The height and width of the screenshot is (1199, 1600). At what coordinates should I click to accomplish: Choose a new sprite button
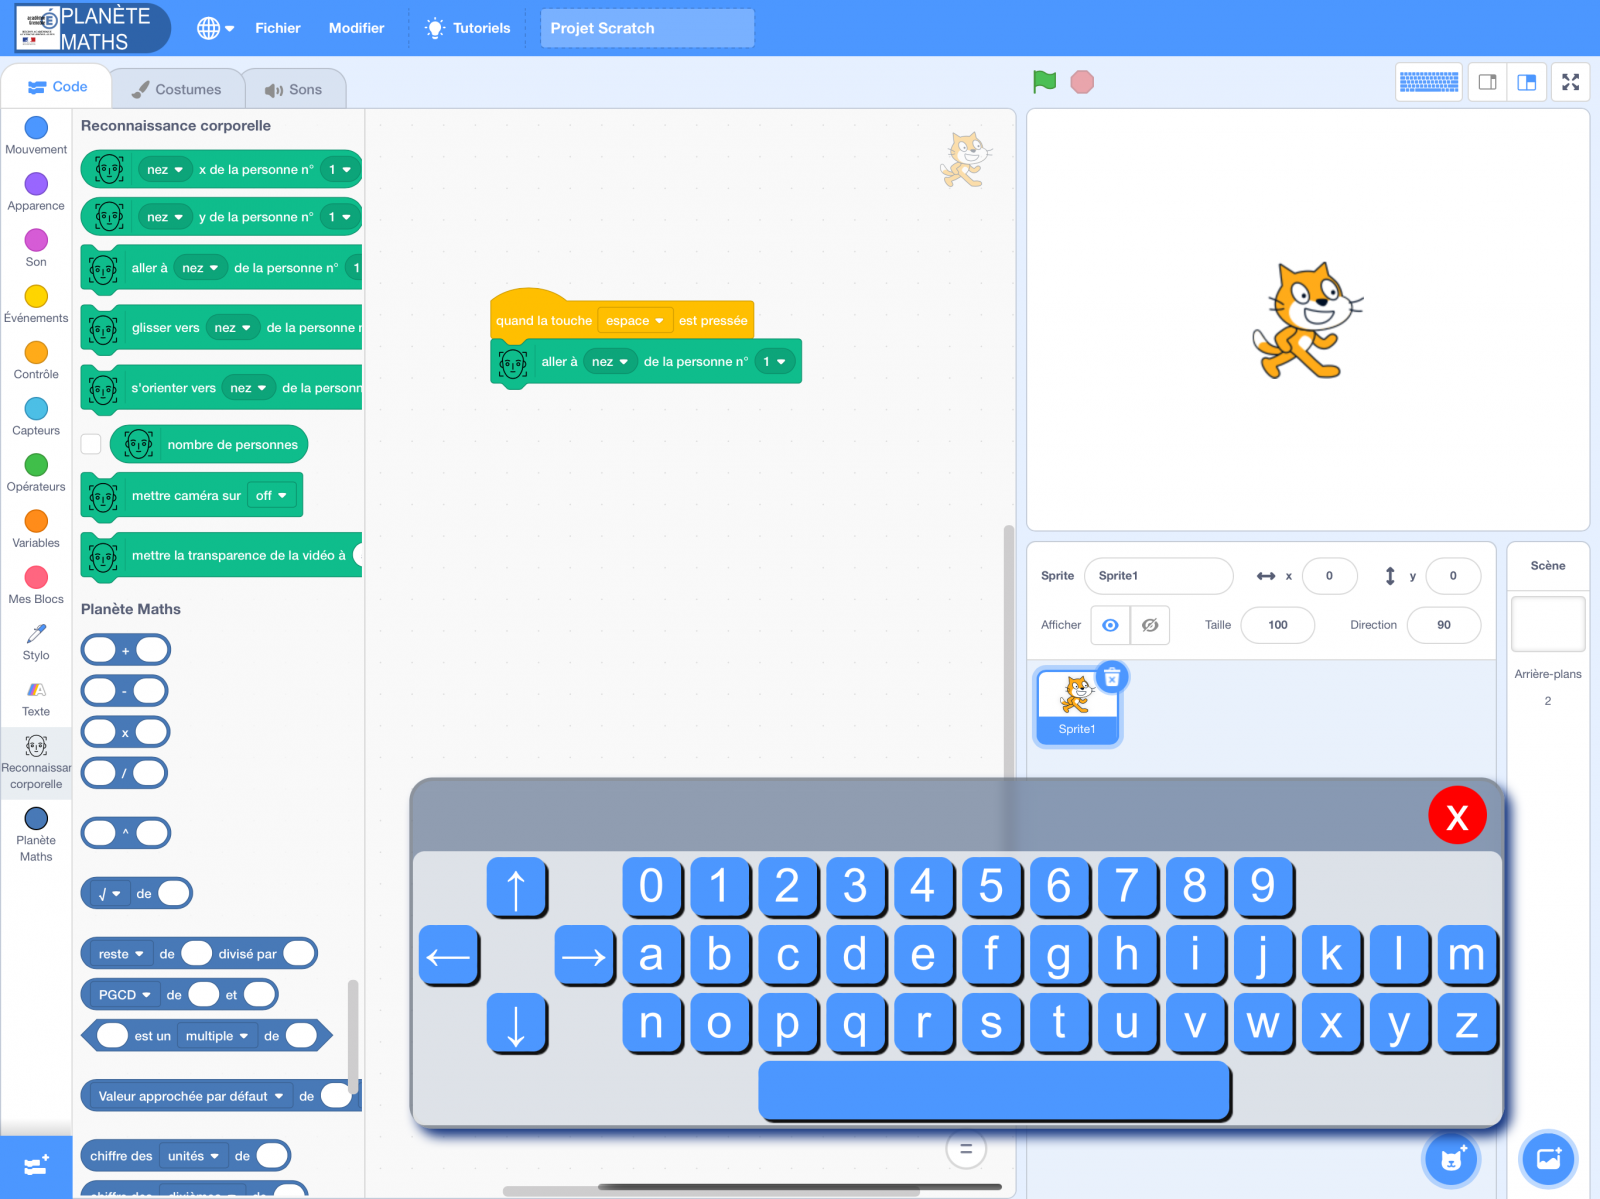click(x=1451, y=1159)
